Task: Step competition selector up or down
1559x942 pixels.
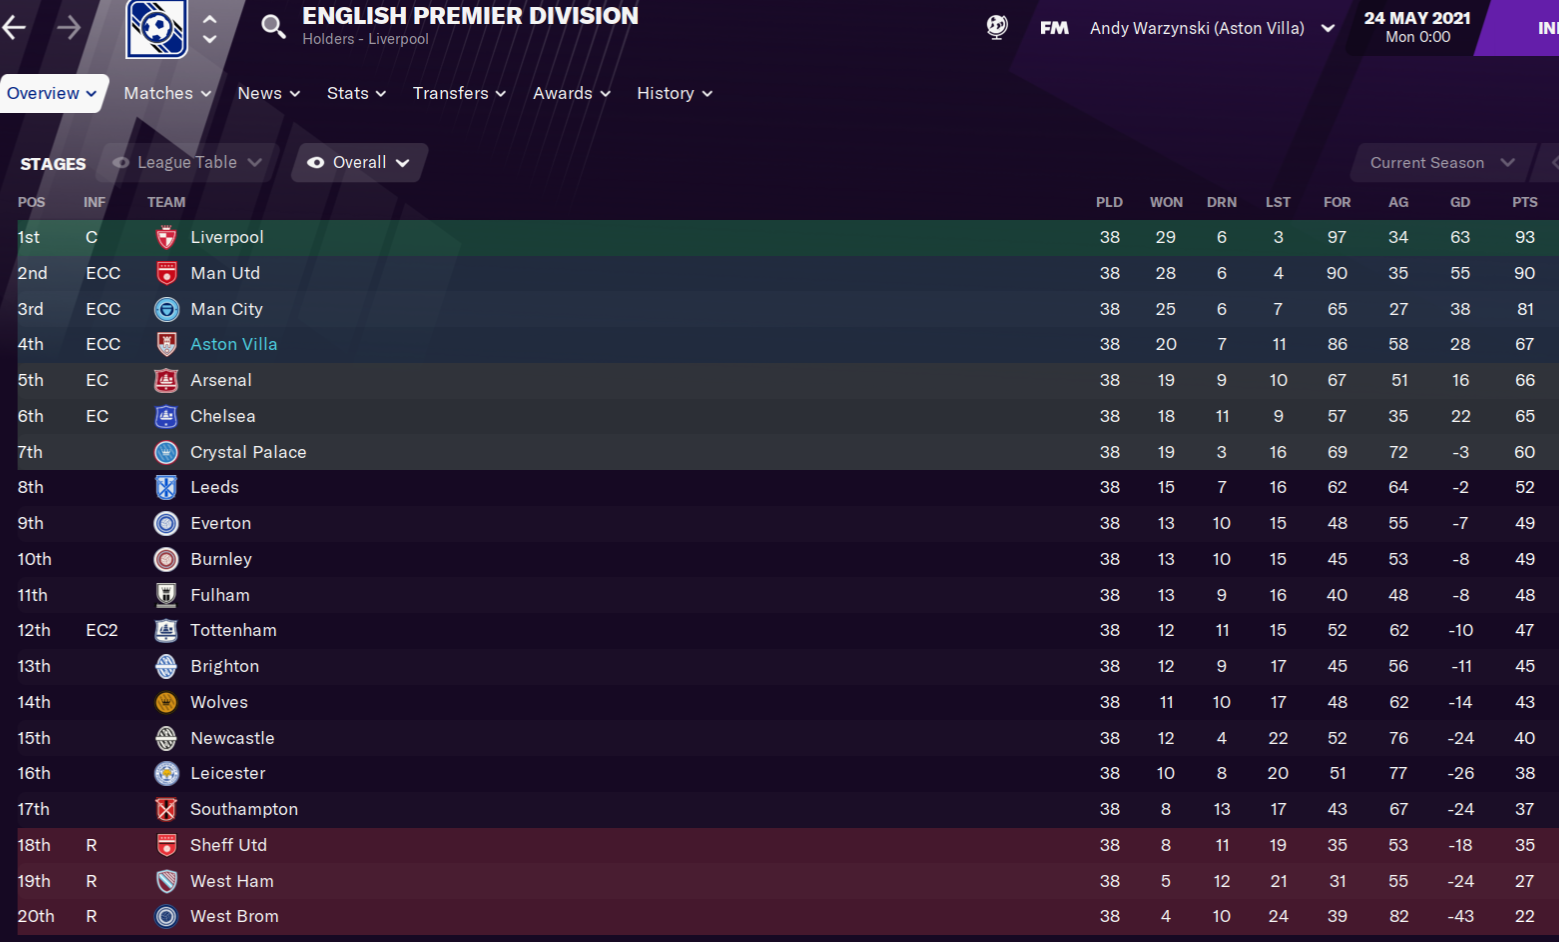Action: pyautogui.click(x=210, y=28)
